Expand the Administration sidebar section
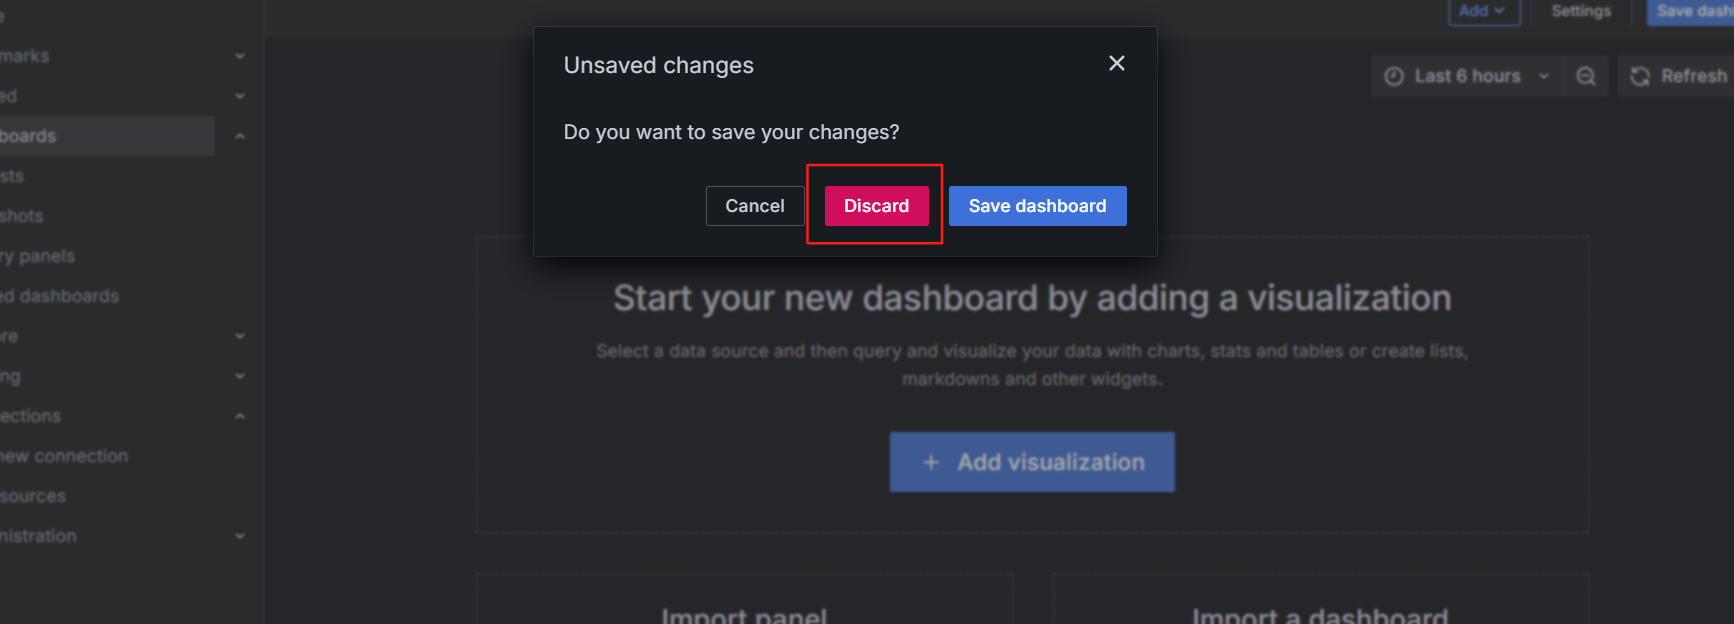 (240, 536)
